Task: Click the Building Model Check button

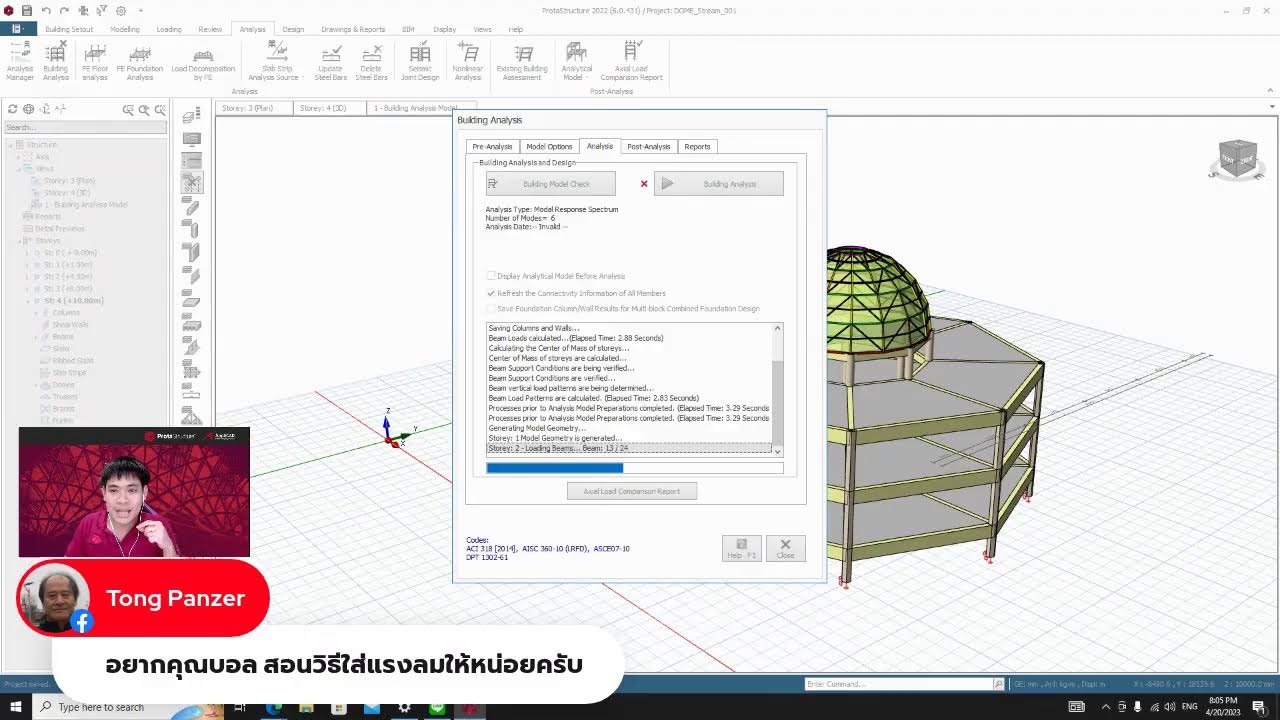Action: pyautogui.click(x=551, y=184)
